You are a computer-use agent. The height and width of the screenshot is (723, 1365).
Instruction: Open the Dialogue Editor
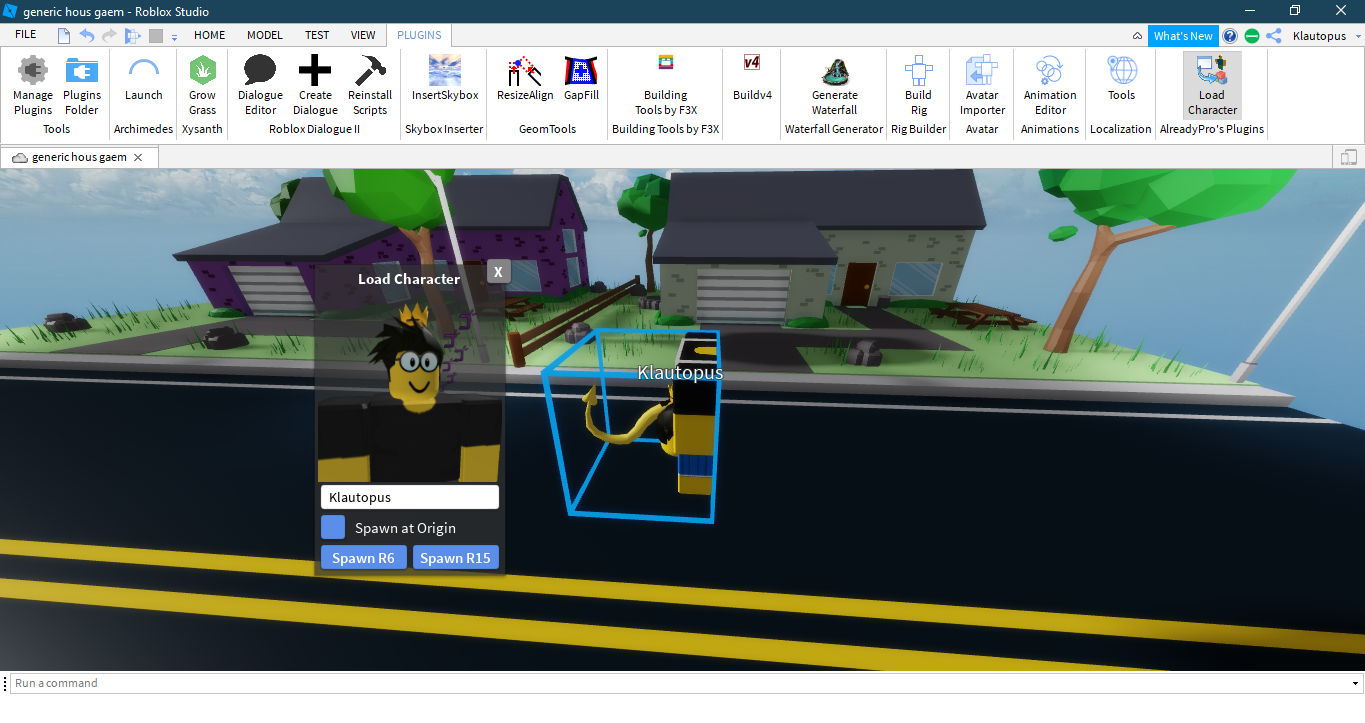(x=260, y=86)
